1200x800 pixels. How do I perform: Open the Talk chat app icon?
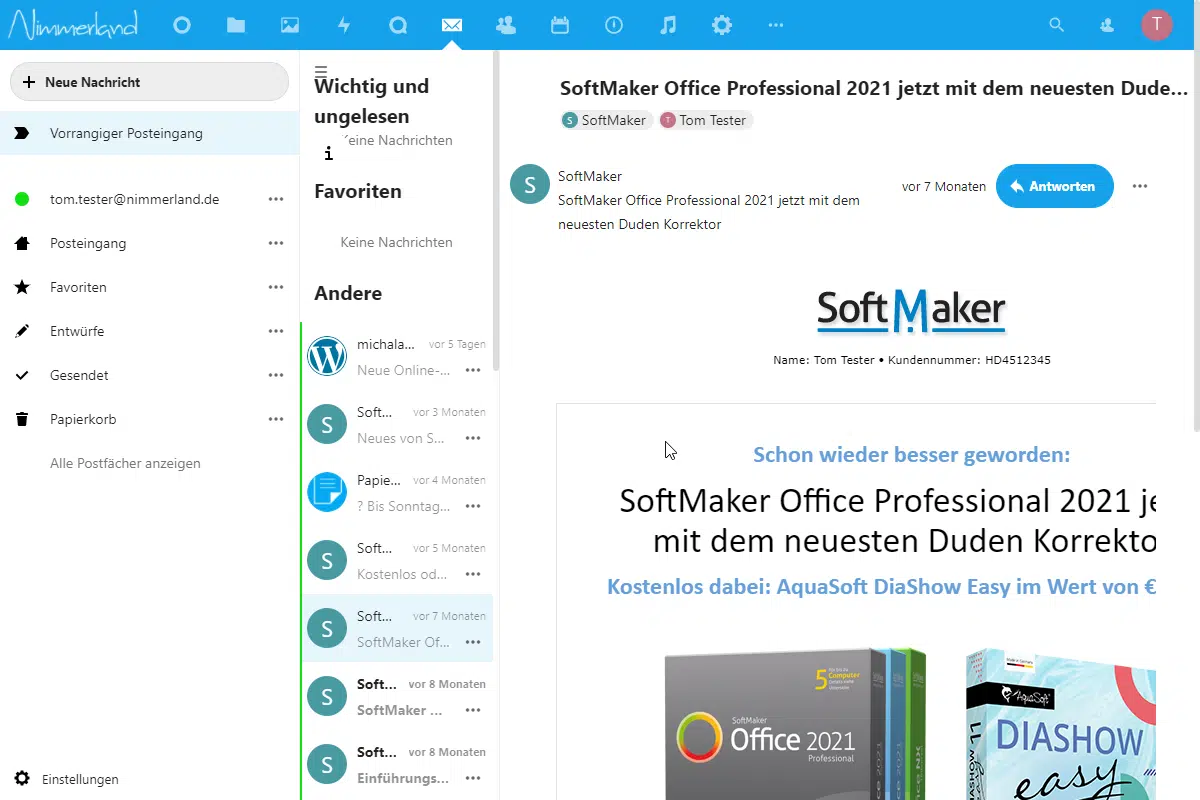click(x=398, y=25)
